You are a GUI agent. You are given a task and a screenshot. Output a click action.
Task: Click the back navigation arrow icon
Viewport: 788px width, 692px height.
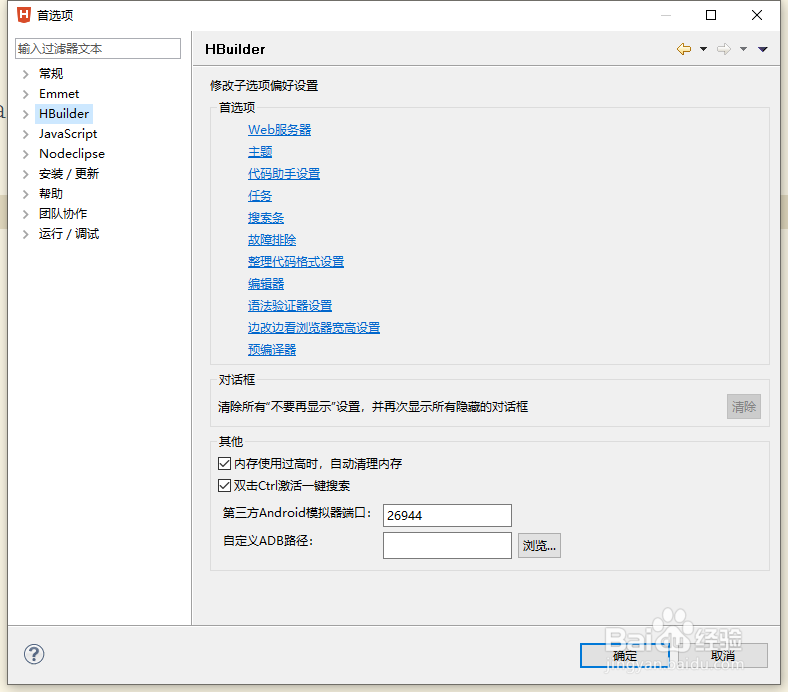[x=684, y=49]
